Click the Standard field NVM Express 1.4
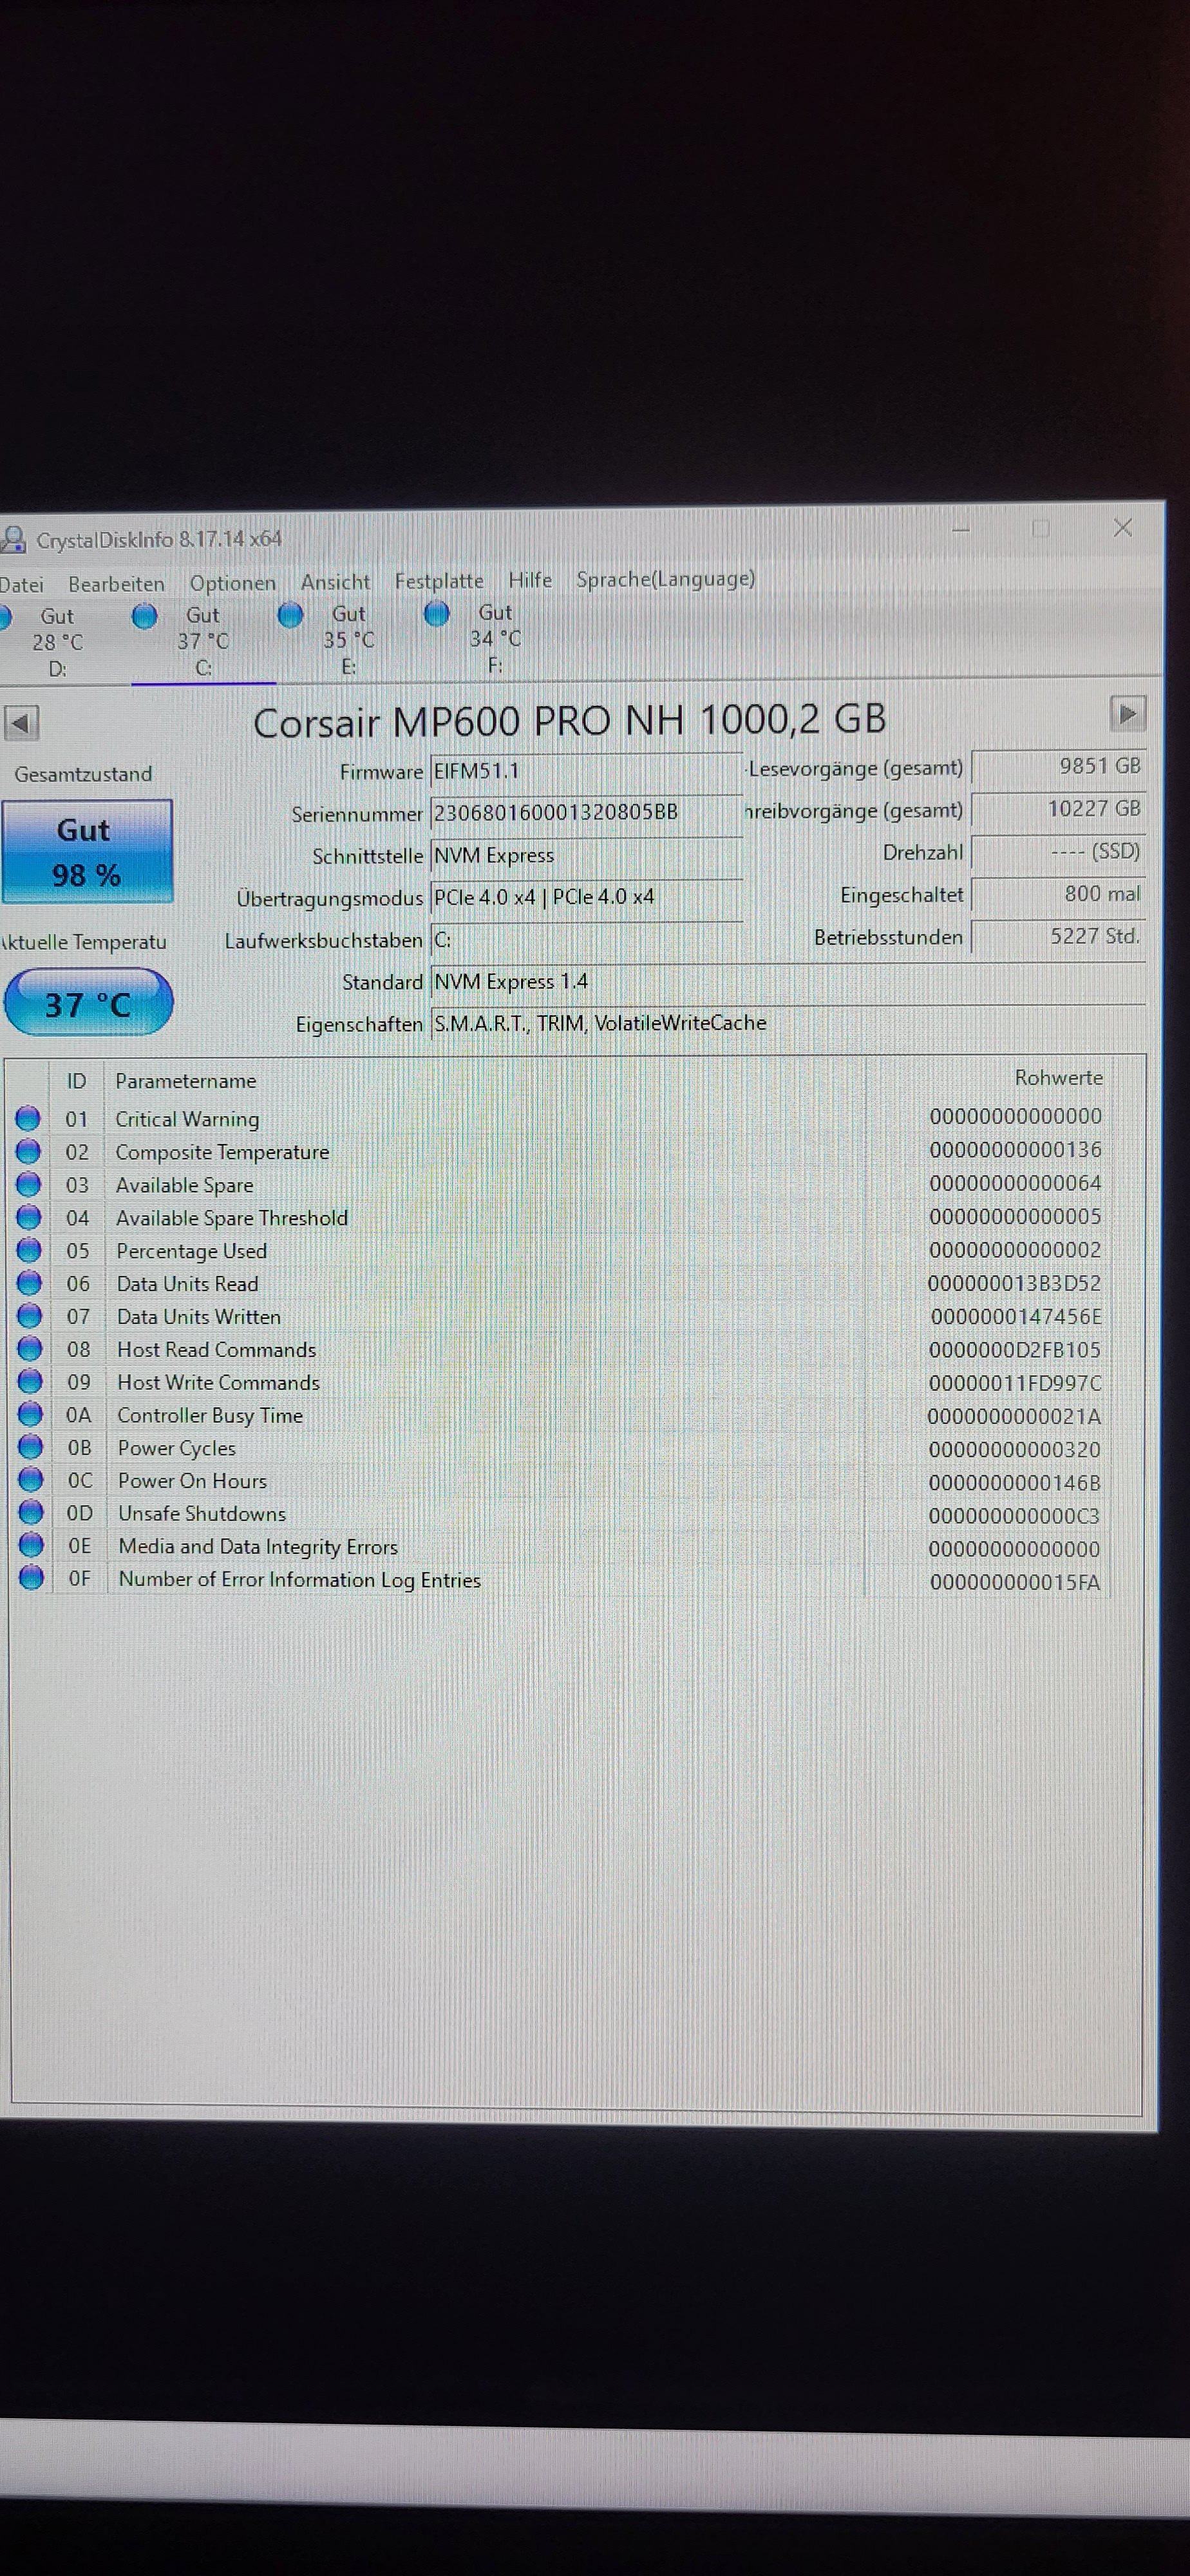The image size is (1190, 2576). click(788, 981)
